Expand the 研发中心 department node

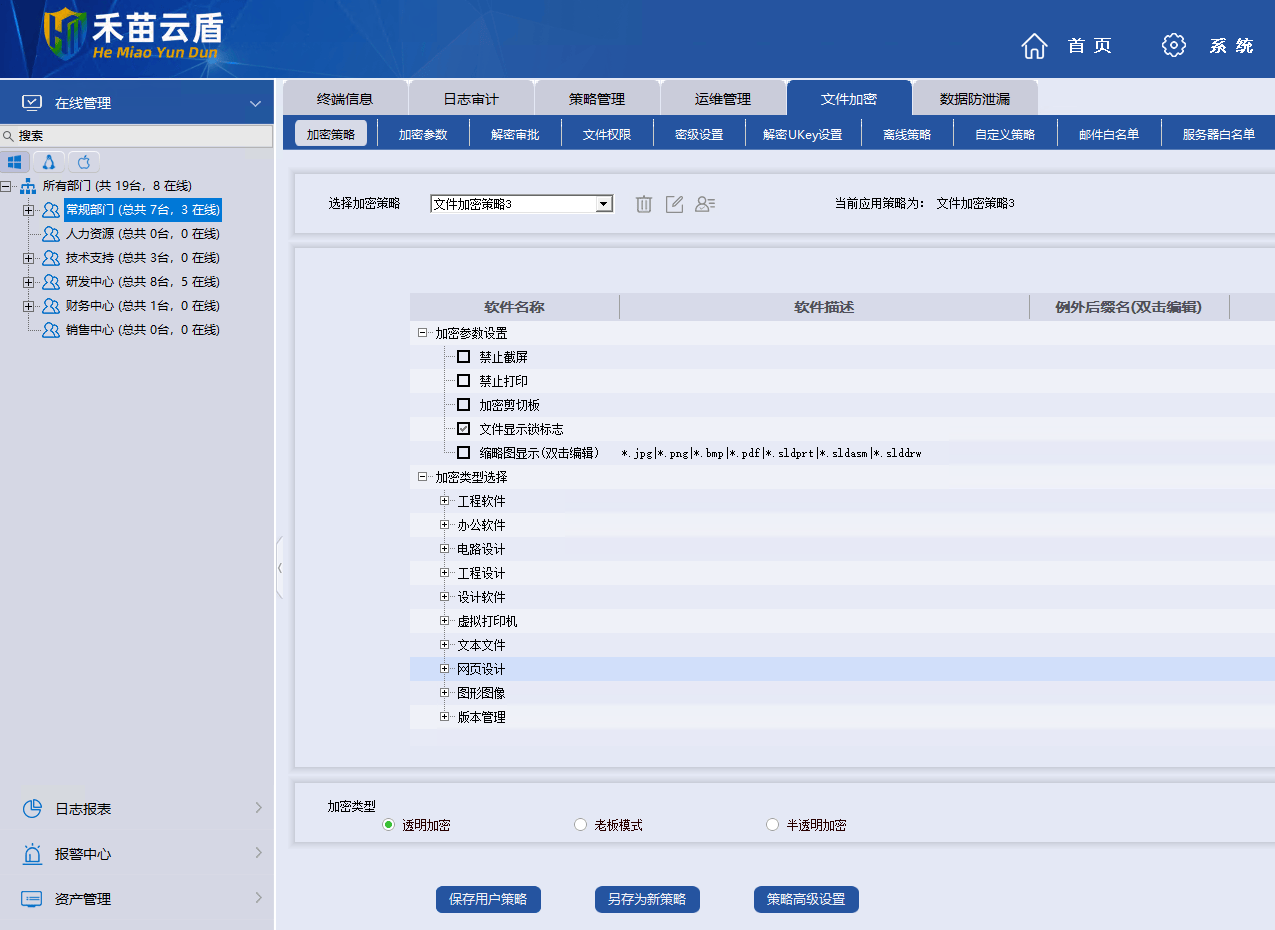click(x=28, y=282)
